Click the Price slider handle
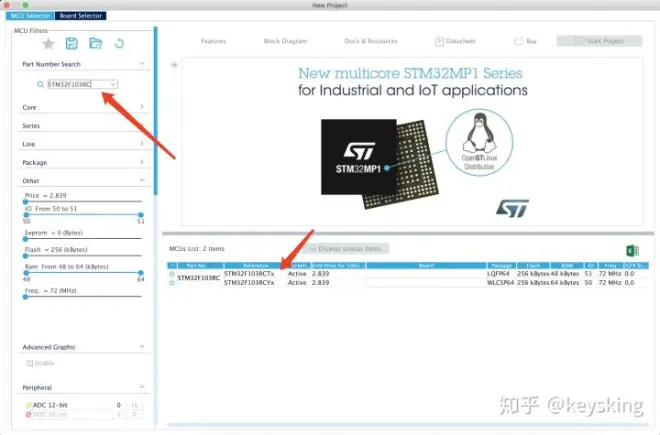Screen dimensions: 660x435 [26, 202]
